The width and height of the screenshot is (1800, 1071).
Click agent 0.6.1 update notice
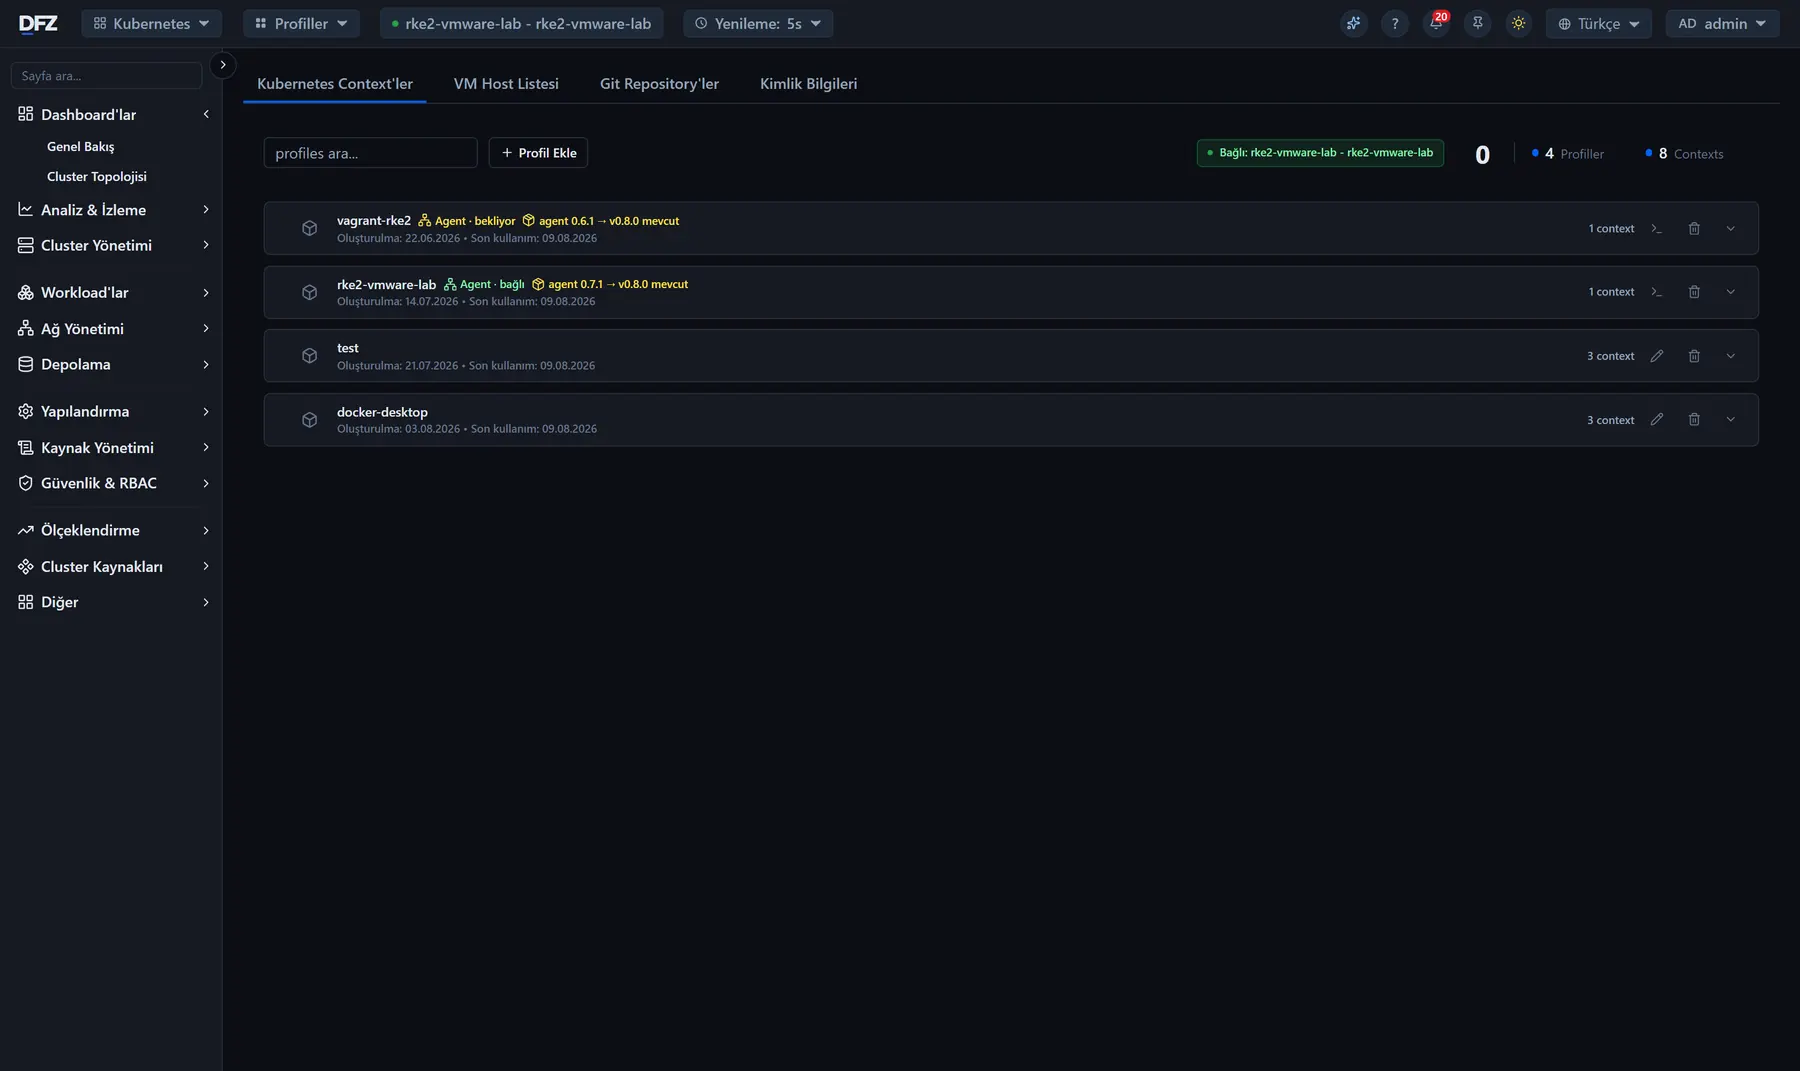tap(601, 221)
